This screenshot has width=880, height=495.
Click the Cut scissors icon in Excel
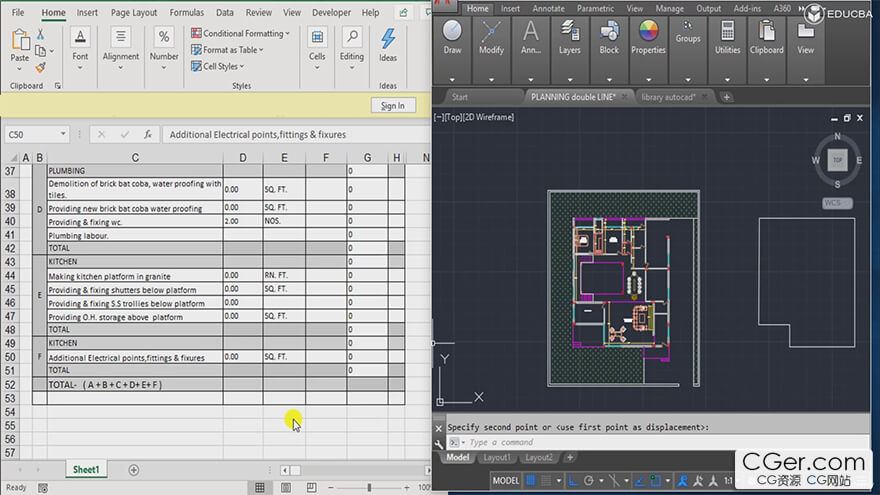[x=40, y=34]
